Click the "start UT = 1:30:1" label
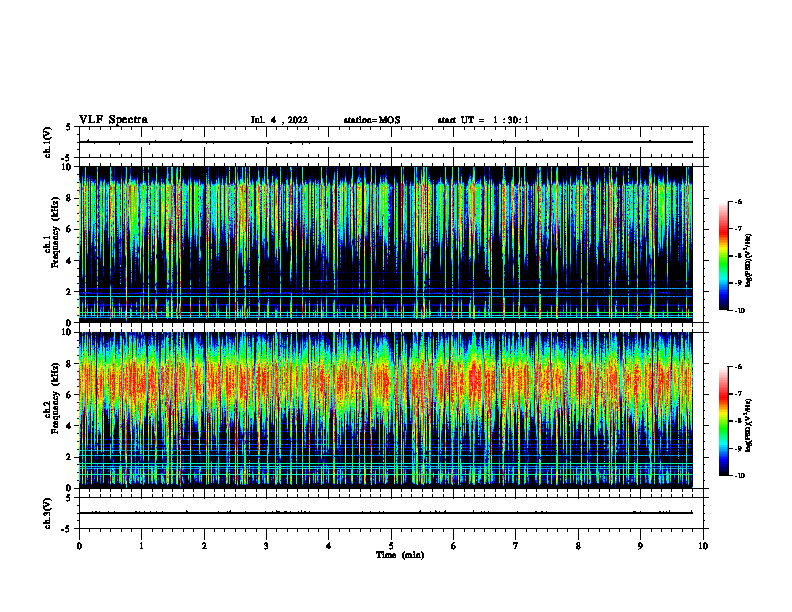The image size is (792, 612). click(x=483, y=120)
